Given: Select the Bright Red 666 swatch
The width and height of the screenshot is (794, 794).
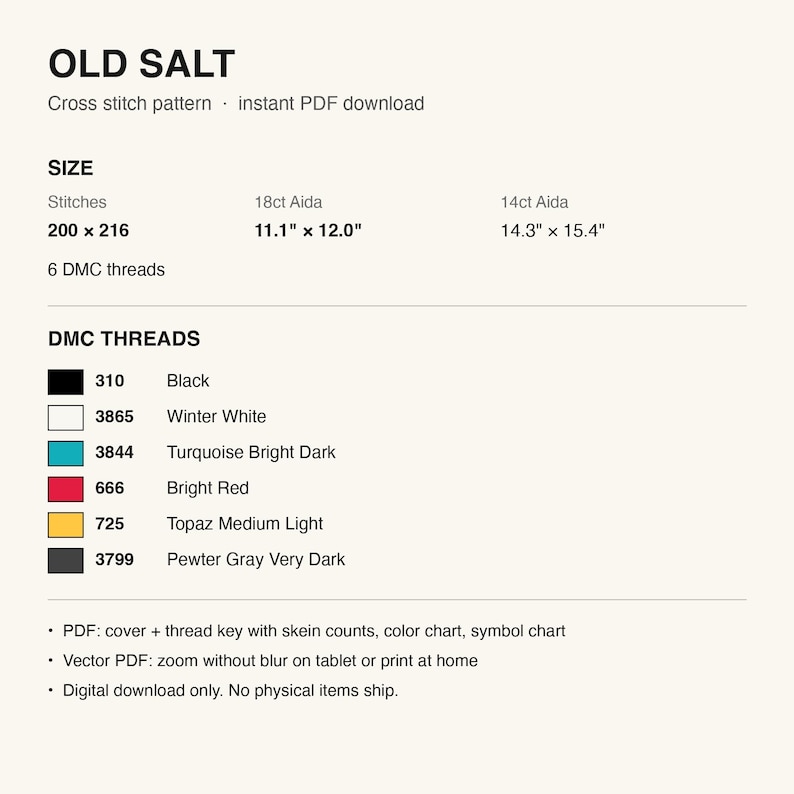Looking at the screenshot, I should pyautogui.click(x=66, y=489).
